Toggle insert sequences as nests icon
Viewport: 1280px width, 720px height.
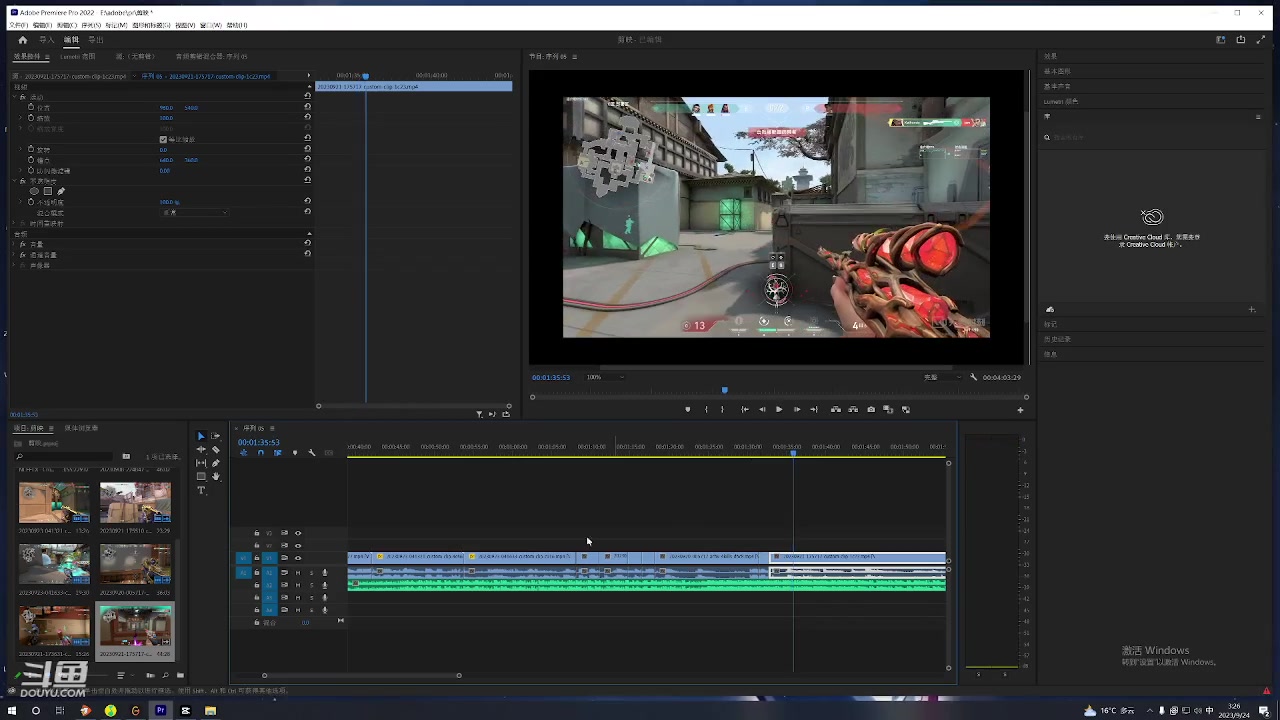point(243,453)
